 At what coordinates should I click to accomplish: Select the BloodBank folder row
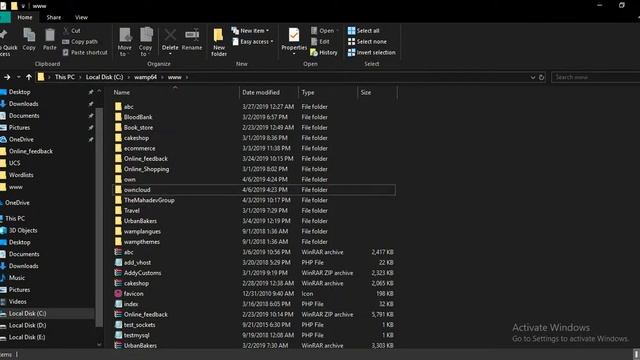pos(254,117)
